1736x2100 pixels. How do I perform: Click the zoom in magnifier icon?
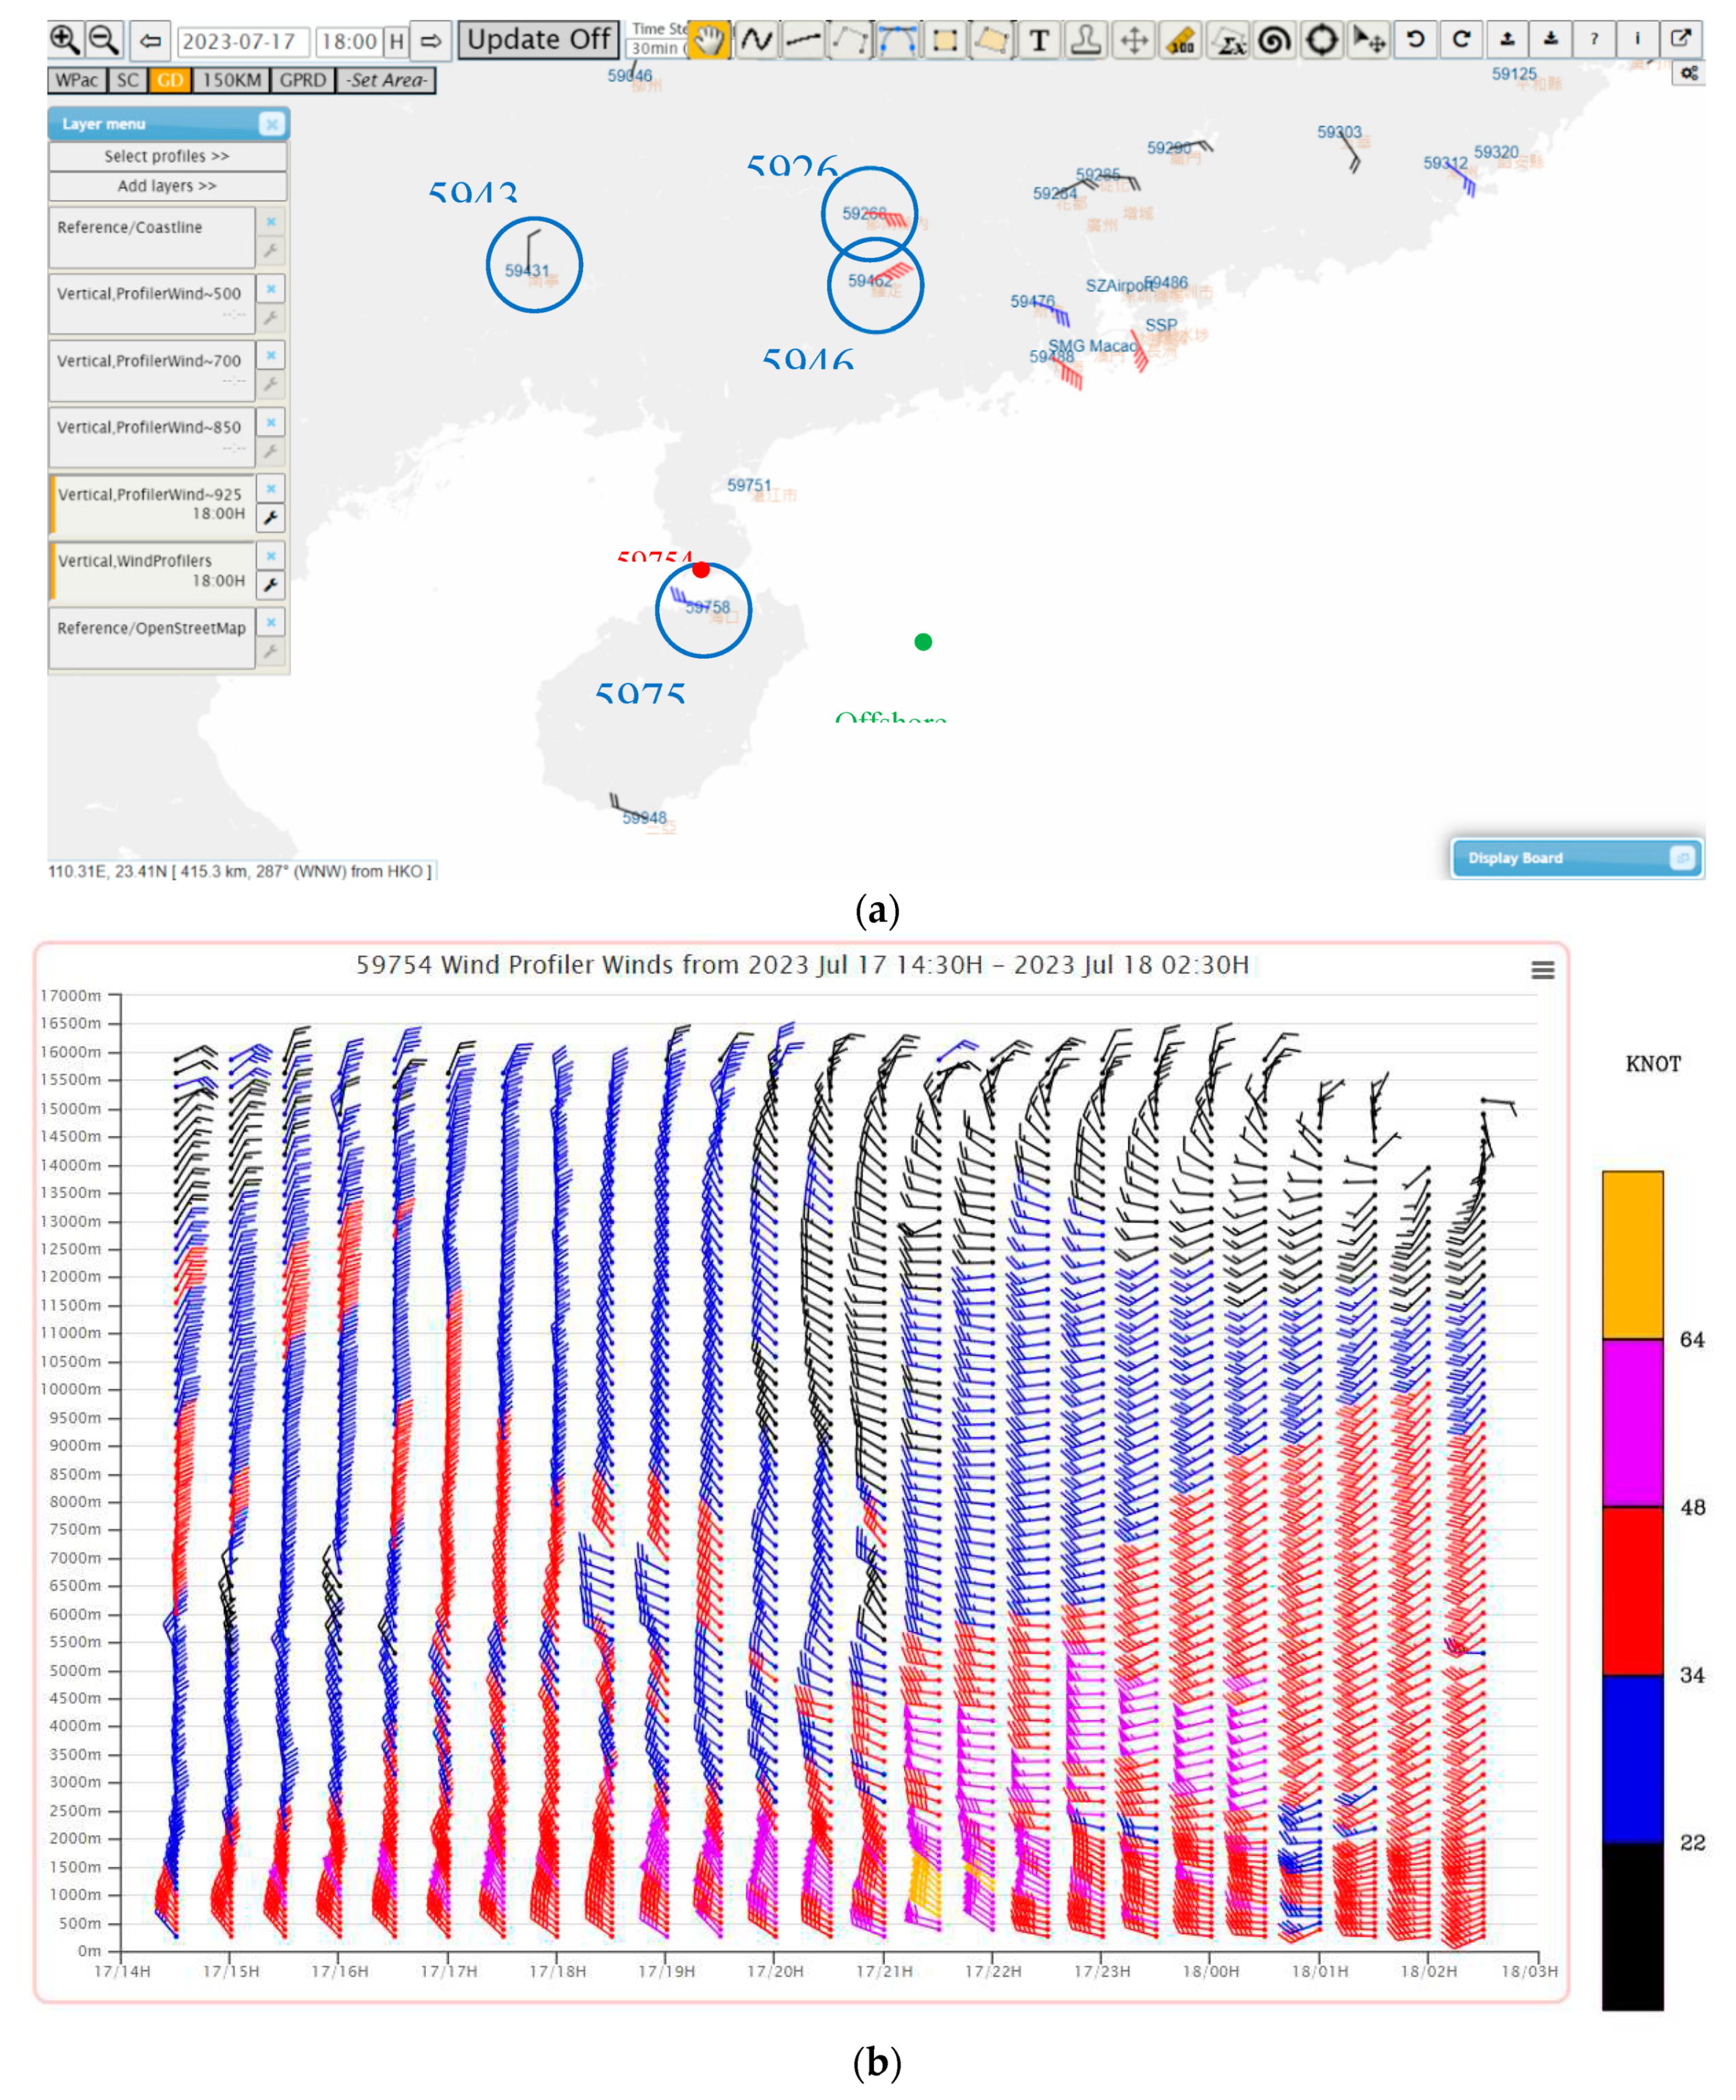point(64,40)
